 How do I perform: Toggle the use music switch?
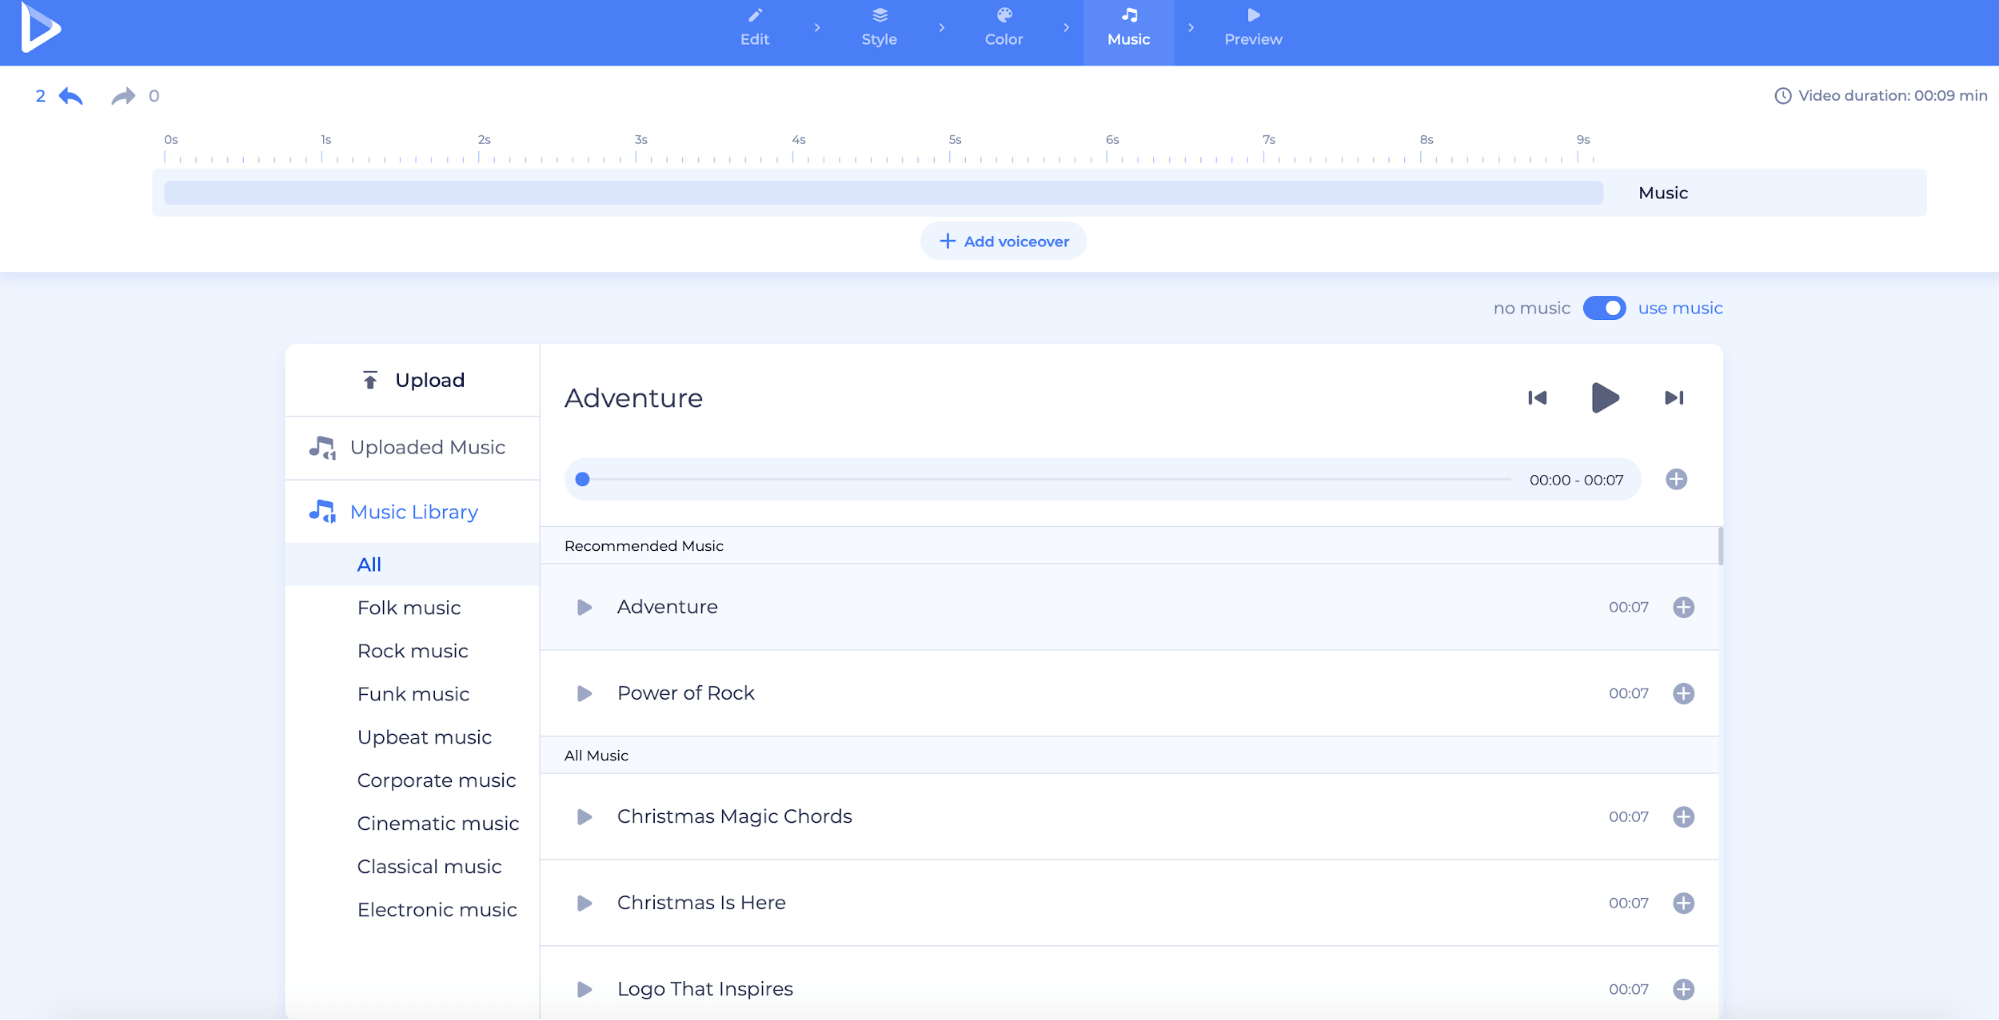pos(1604,308)
